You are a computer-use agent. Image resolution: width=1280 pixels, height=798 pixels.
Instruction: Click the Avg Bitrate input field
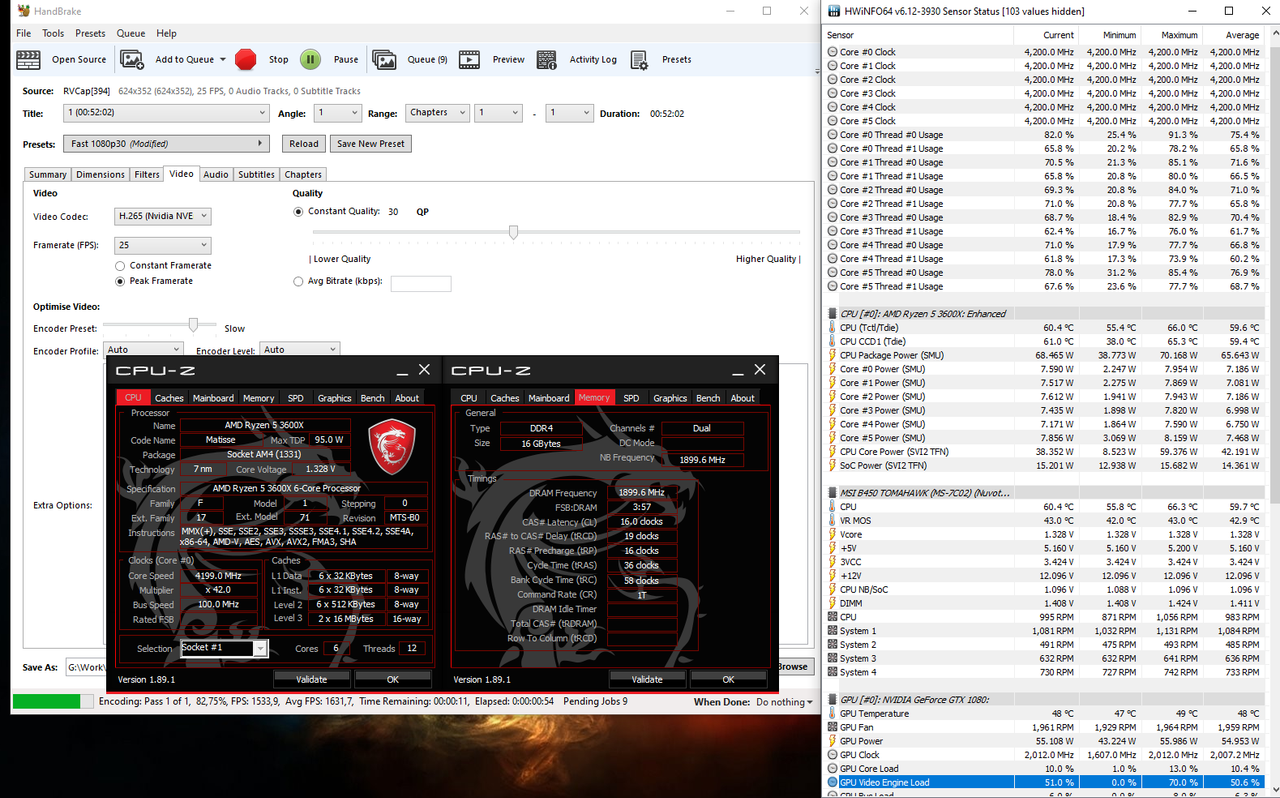pos(421,284)
